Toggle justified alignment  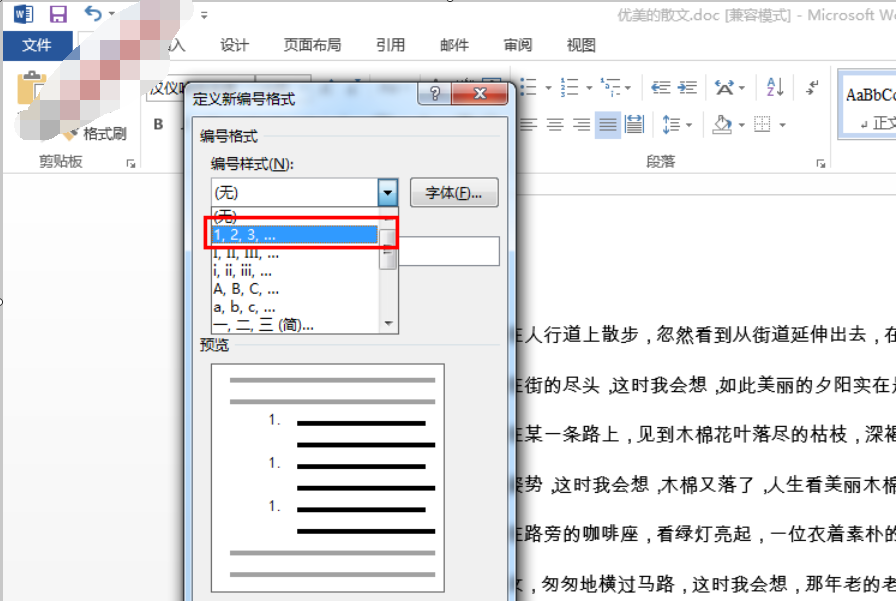pyautogui.click(x=607, y=124)
